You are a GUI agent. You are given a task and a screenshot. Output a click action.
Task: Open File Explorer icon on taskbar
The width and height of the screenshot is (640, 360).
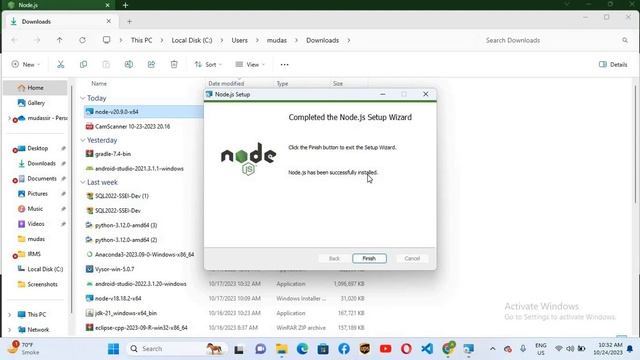pos(281,349)
